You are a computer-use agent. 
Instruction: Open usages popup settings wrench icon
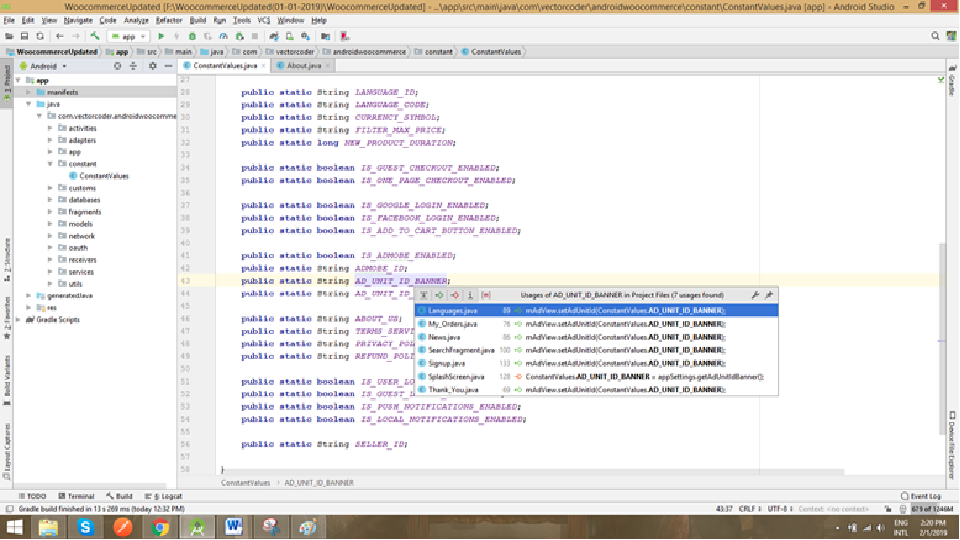tap(755, 295)
